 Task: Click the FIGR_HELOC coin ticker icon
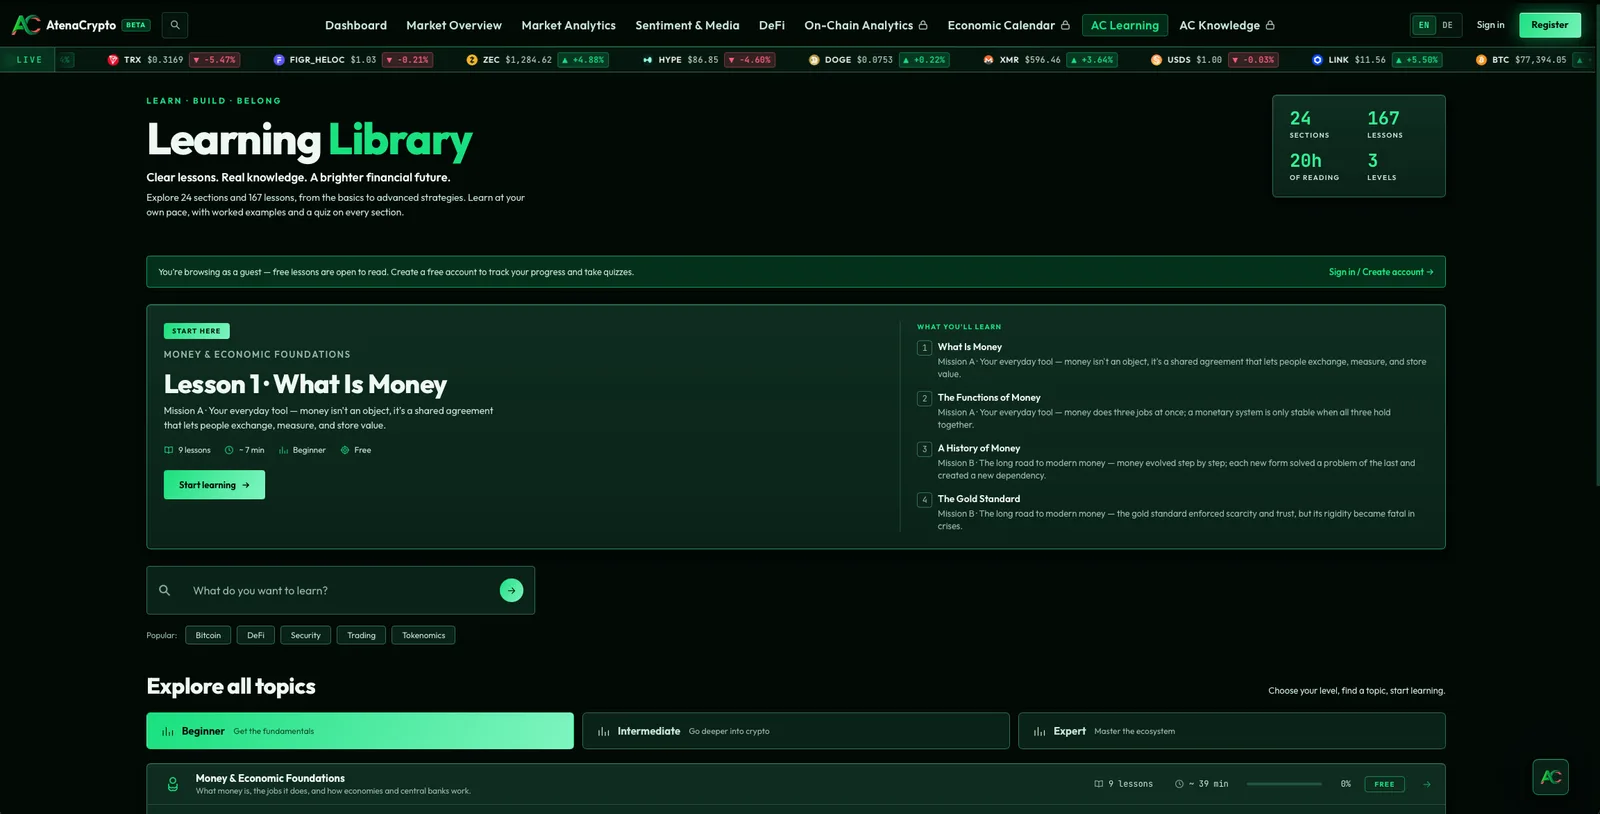click(279, 60)
